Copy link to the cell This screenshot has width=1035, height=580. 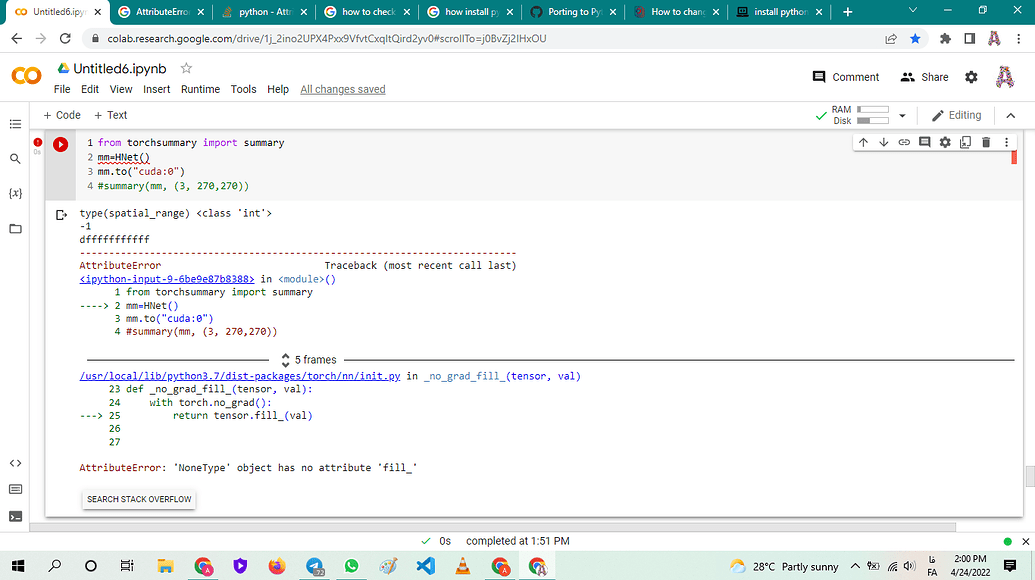click(903, 142)
